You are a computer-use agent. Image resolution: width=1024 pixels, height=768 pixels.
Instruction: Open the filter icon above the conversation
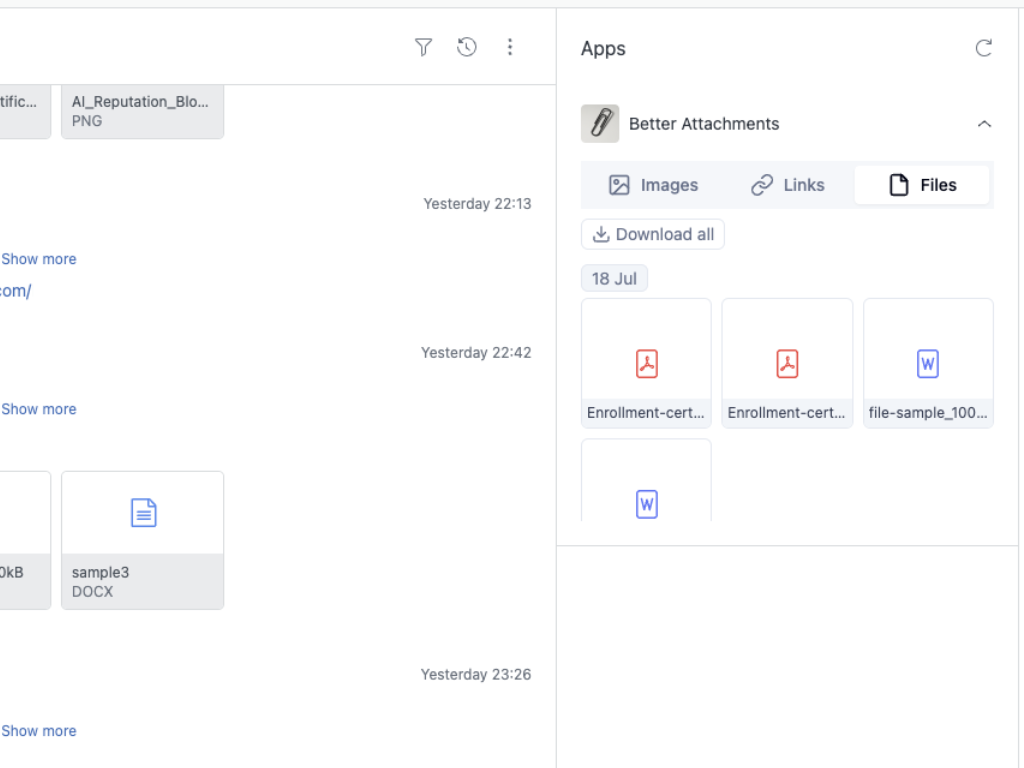tap(423, 47)
